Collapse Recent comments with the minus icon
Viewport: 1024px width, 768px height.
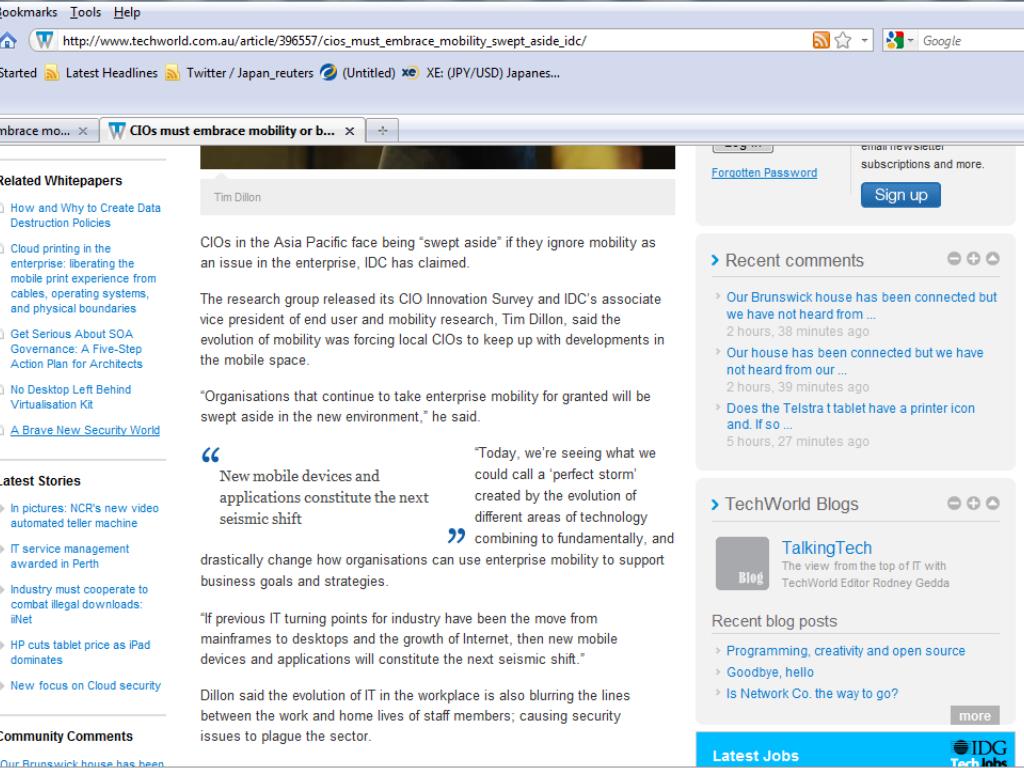pyautogui.click(x=954, y=259)
